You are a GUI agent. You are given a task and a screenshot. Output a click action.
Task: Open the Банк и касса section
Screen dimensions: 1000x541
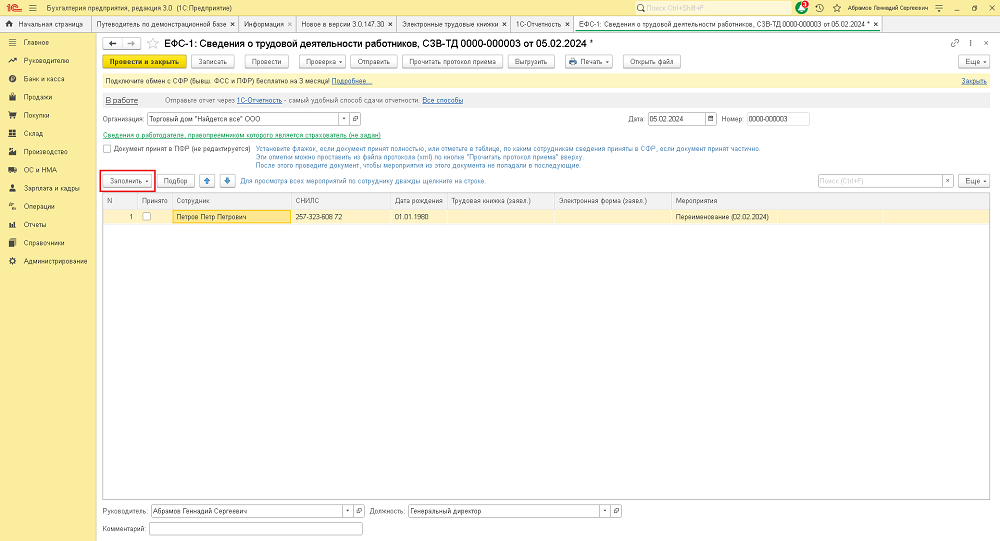click(x=44, y=79)
